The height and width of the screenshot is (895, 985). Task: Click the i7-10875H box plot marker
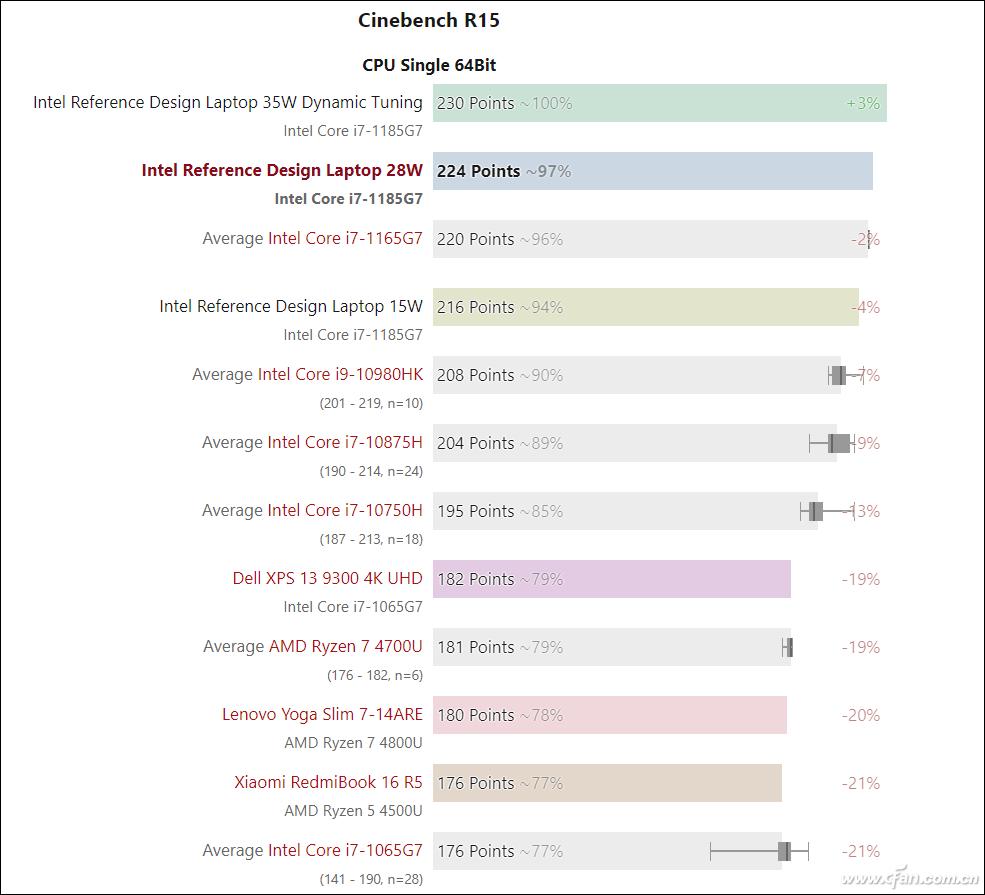(x=839, y=443)
